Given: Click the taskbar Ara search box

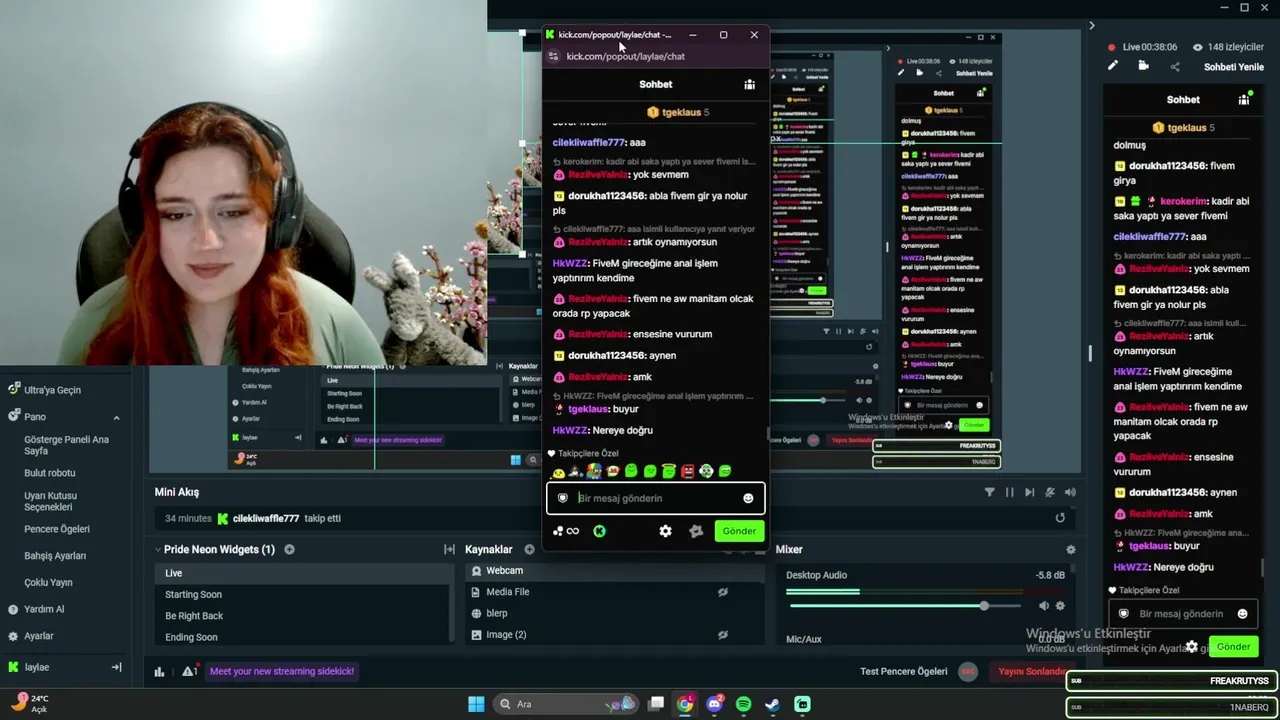Looking at the screenshot, I should click(x=567, y=704).
